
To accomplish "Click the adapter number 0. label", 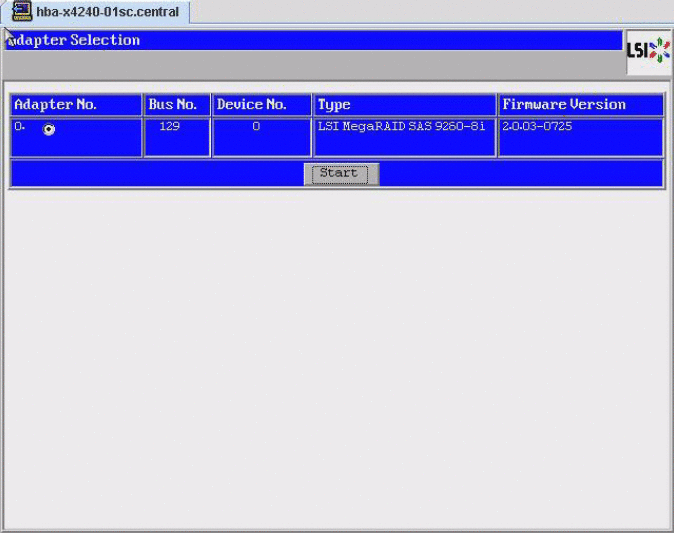I will coord(19,126).
